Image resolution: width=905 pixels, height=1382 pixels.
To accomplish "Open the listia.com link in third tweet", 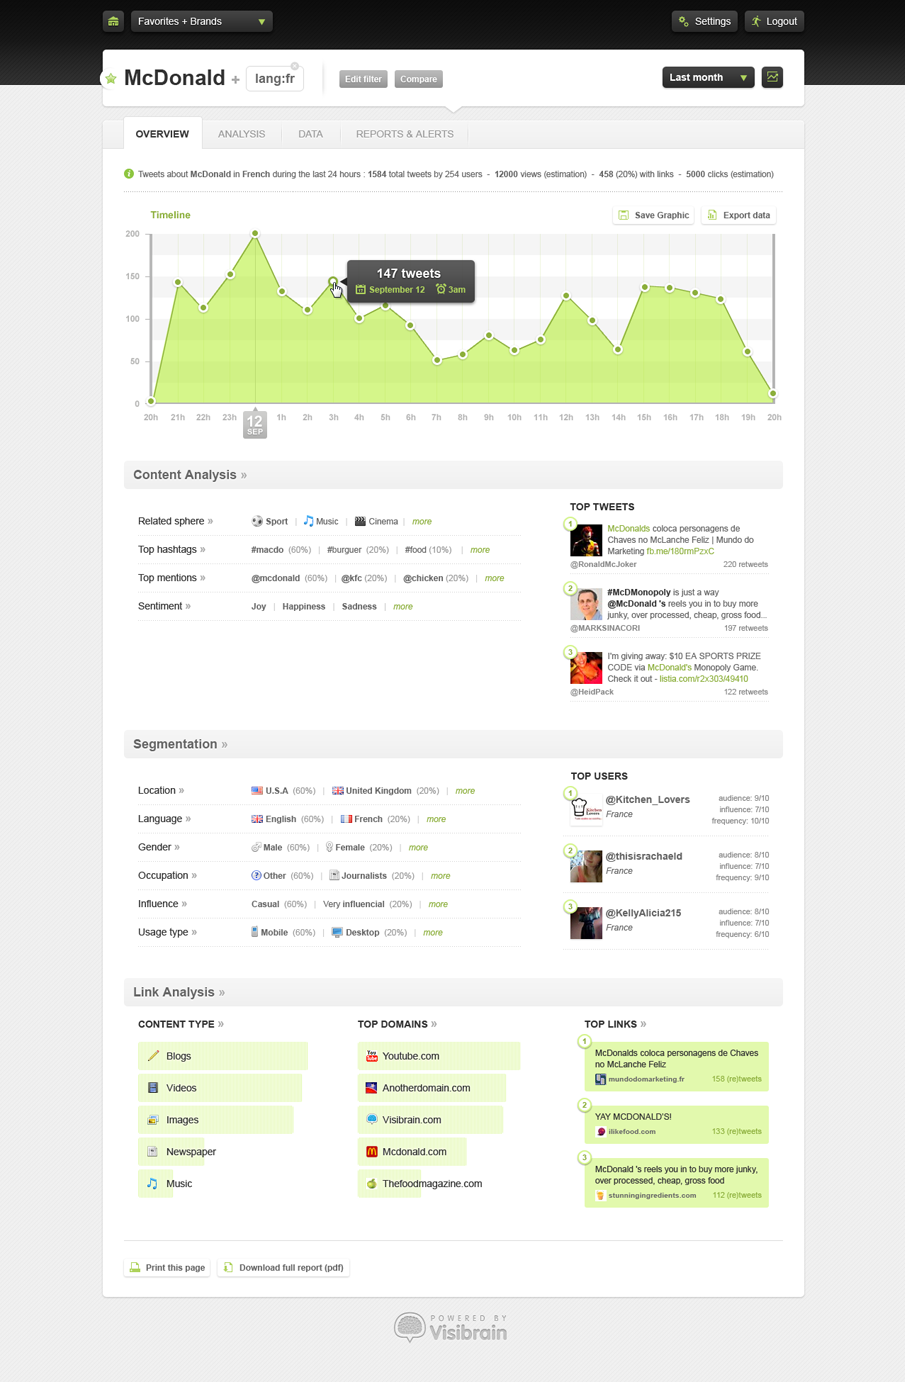I will click(x=703, y=679).
